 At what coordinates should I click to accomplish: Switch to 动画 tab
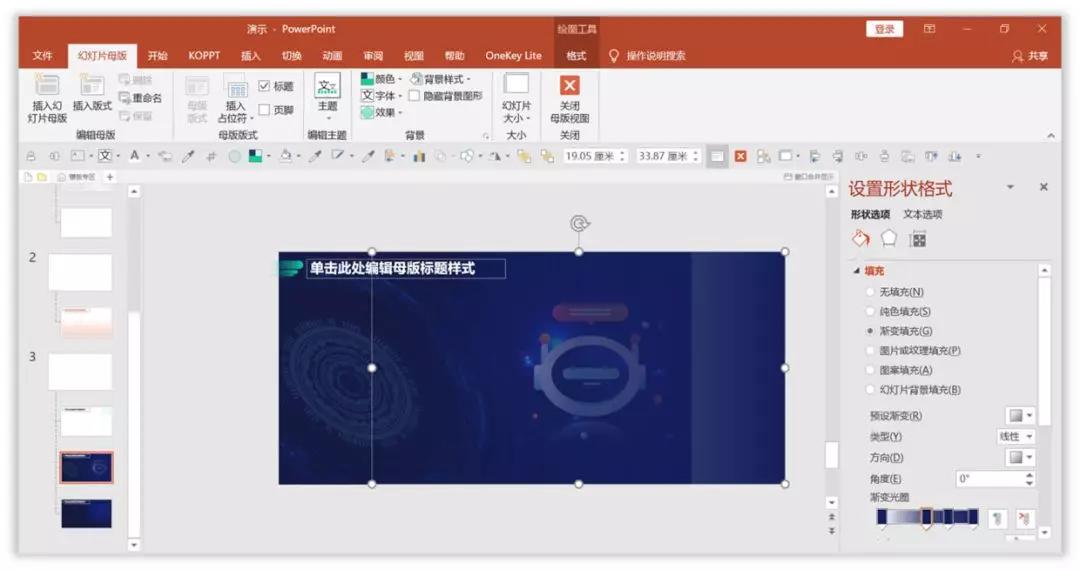(x=332, y=56)
